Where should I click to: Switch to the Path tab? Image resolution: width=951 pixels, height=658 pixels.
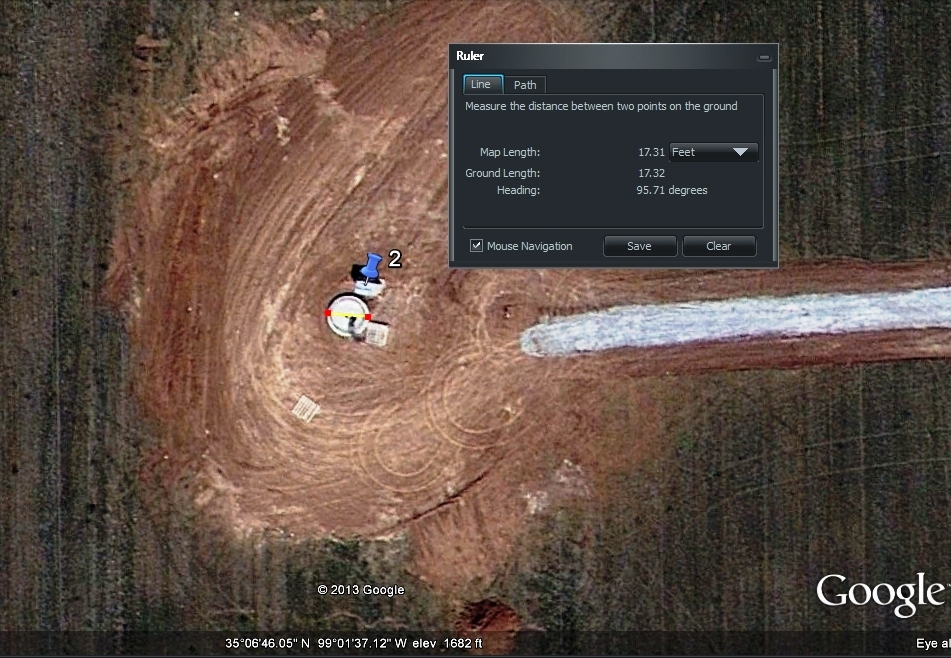[525, 85]
